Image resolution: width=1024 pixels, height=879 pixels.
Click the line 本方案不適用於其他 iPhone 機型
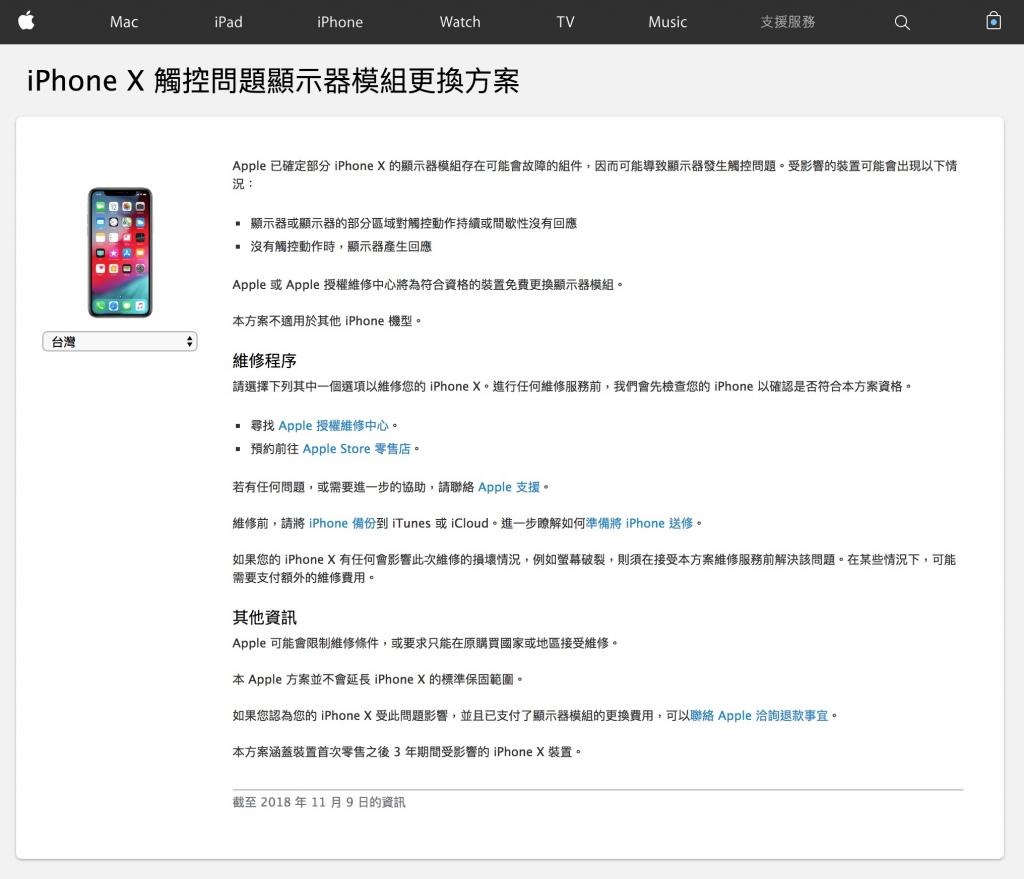tap(327, 321)
